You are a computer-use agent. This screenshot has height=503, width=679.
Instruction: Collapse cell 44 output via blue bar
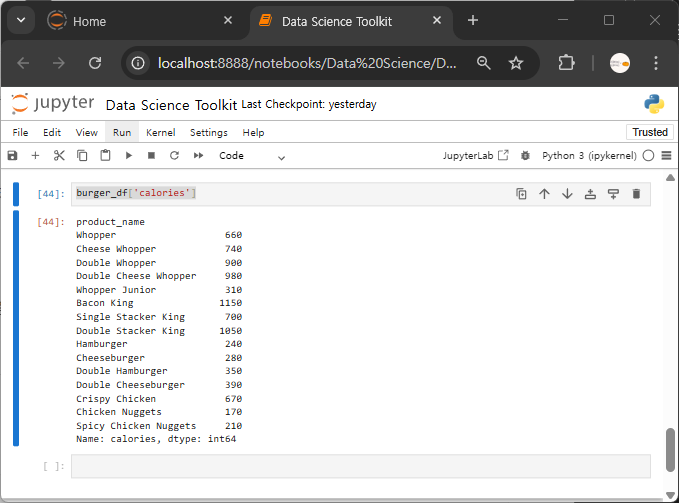(16, 328)
